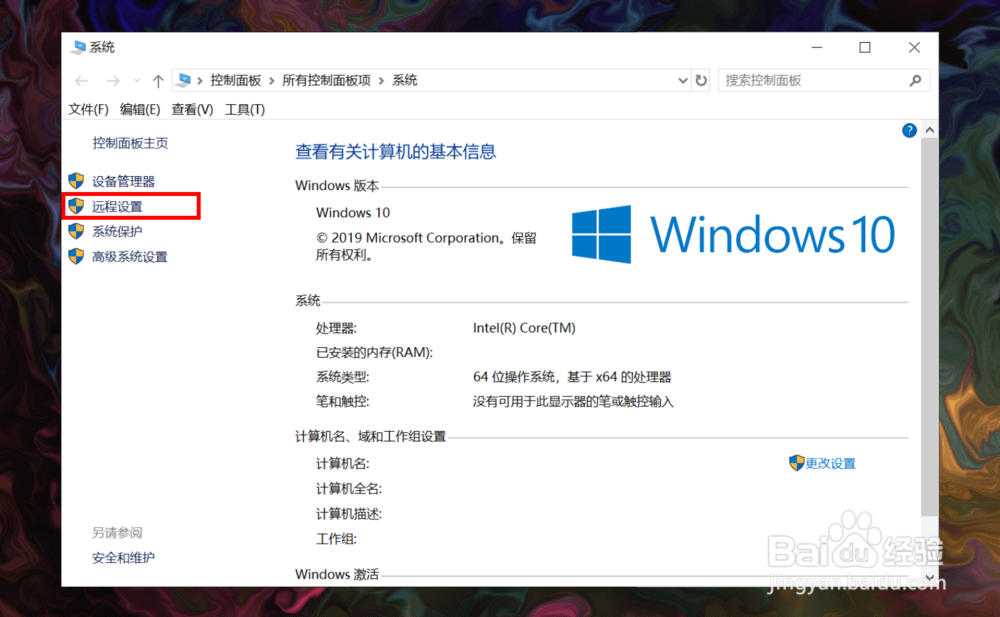Viewport: 1000px width, 617px height.
Task: Expand the address bar history dropdown
Action: click(x=682, y=81)
